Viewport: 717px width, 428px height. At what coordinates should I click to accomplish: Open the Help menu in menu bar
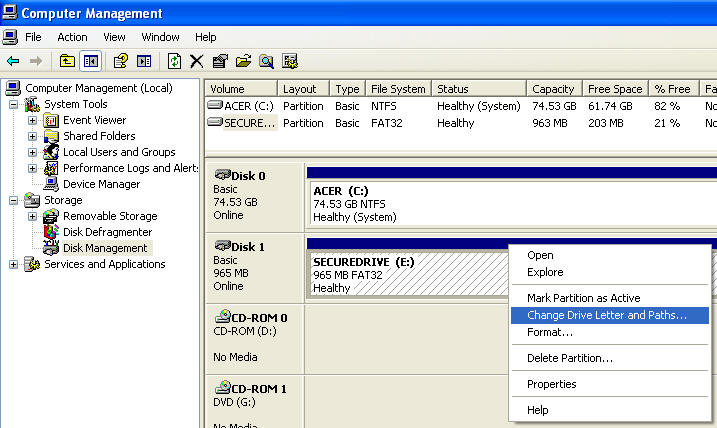pos(206,37)
